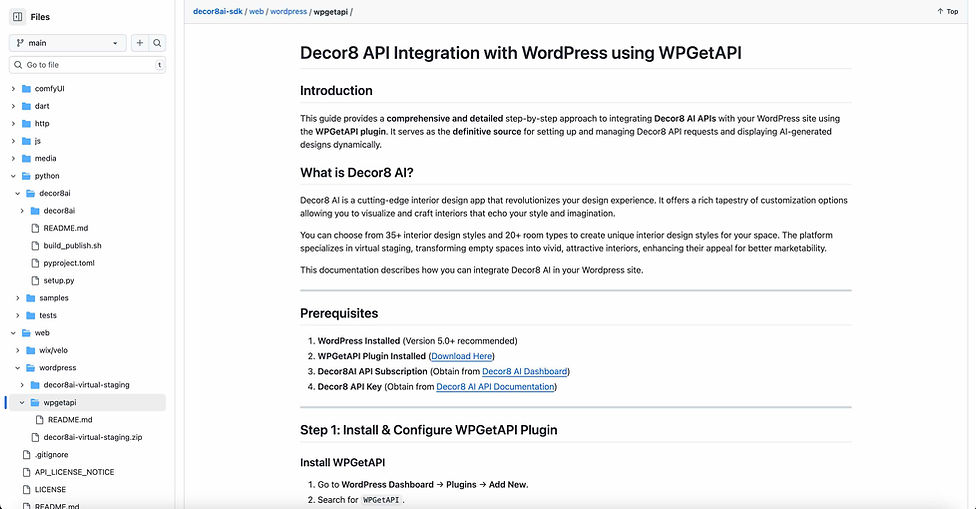The height and width of the screenshot is (509, 976).
Task: Click the search files magnifier icon
Action: click(157, 43)
